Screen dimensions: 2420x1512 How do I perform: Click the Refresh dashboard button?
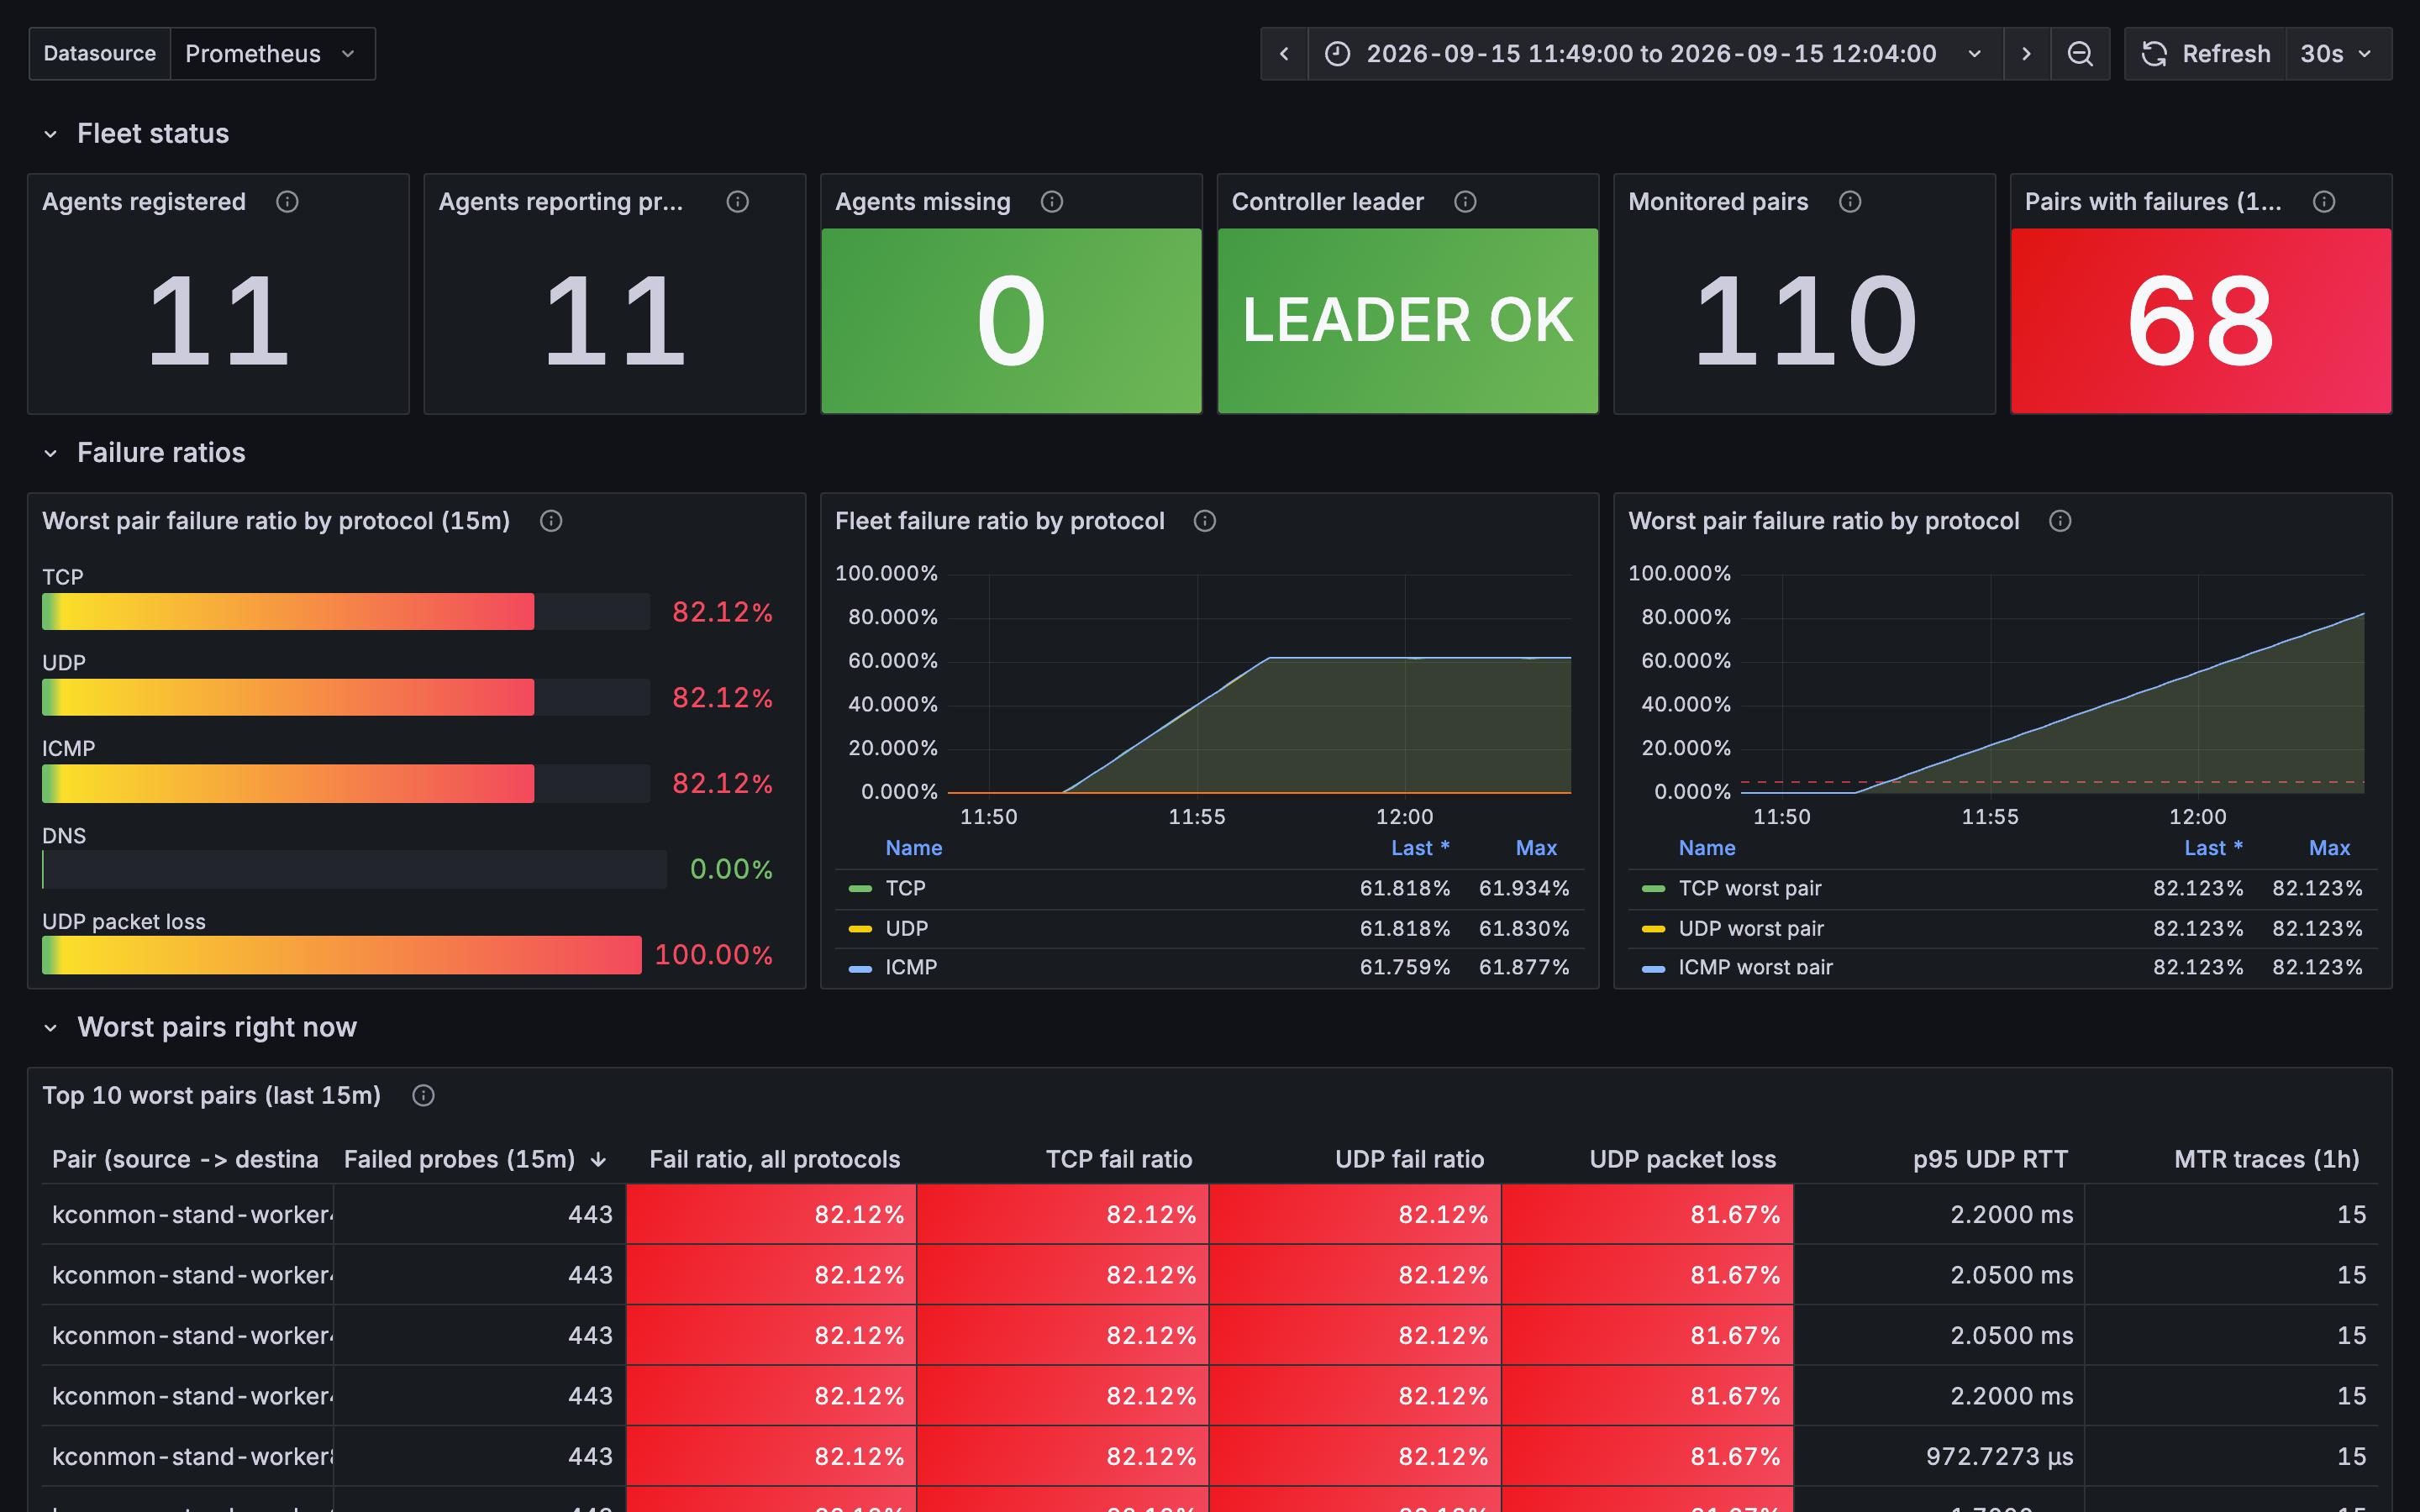2205,54
